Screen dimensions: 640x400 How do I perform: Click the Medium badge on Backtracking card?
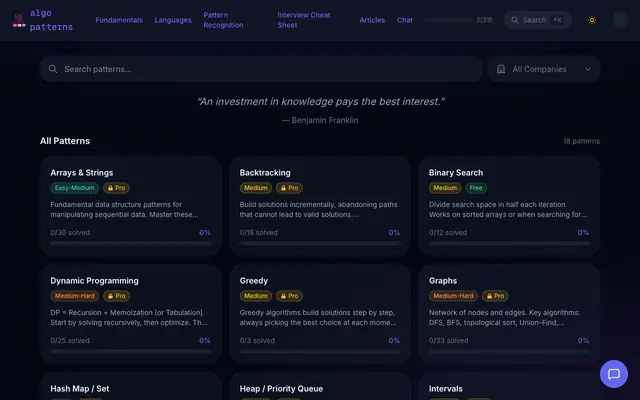[x=256, y=188]
